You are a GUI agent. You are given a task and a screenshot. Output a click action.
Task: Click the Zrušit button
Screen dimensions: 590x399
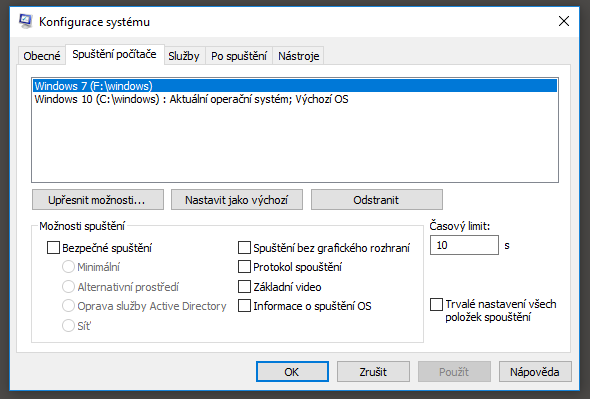(x=373, y=372)
